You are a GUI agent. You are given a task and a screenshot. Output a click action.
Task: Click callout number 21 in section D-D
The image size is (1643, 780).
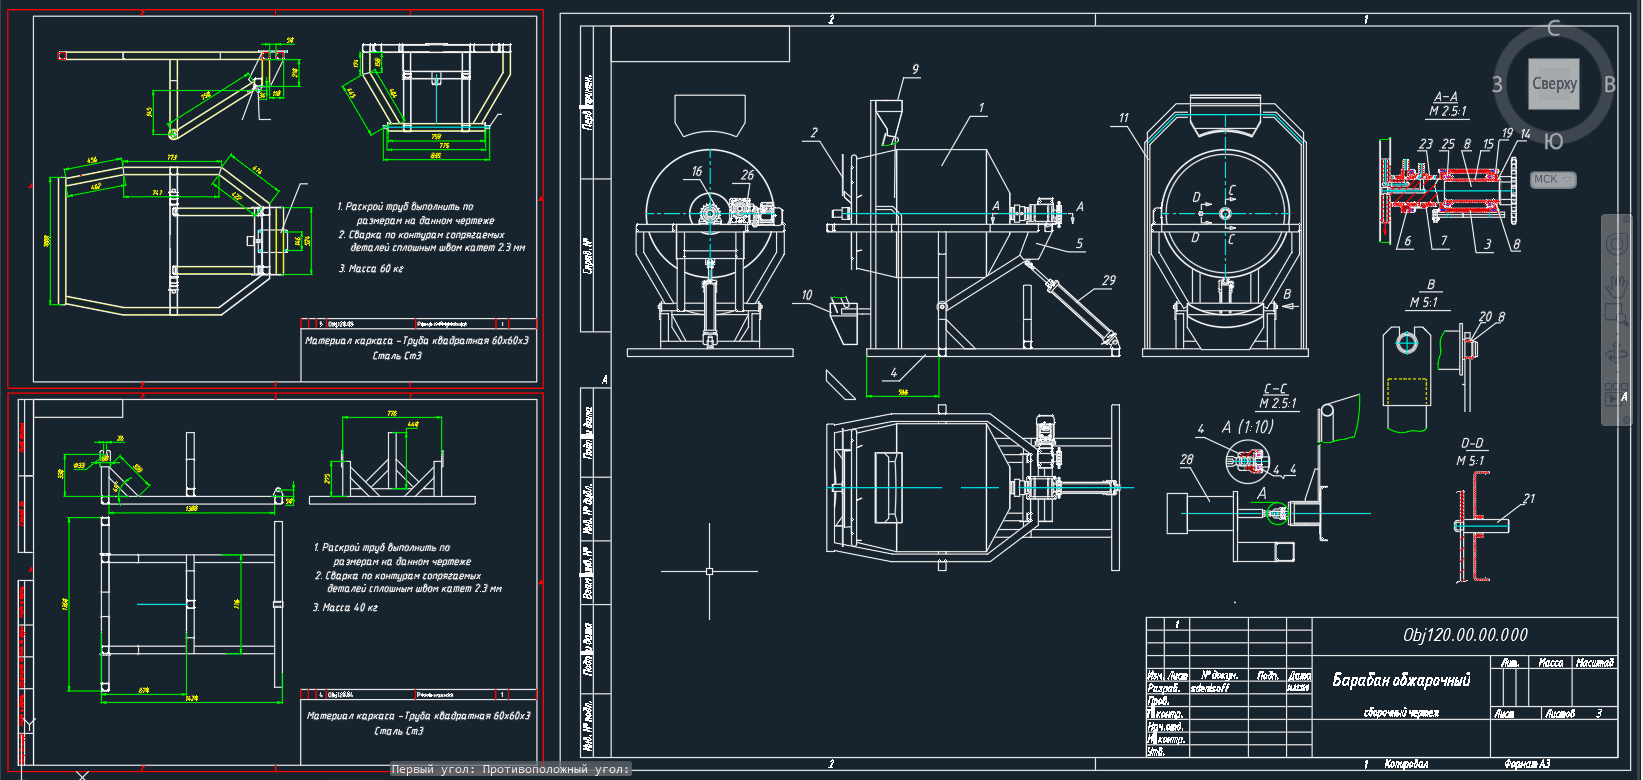(x=1528, y=498)
